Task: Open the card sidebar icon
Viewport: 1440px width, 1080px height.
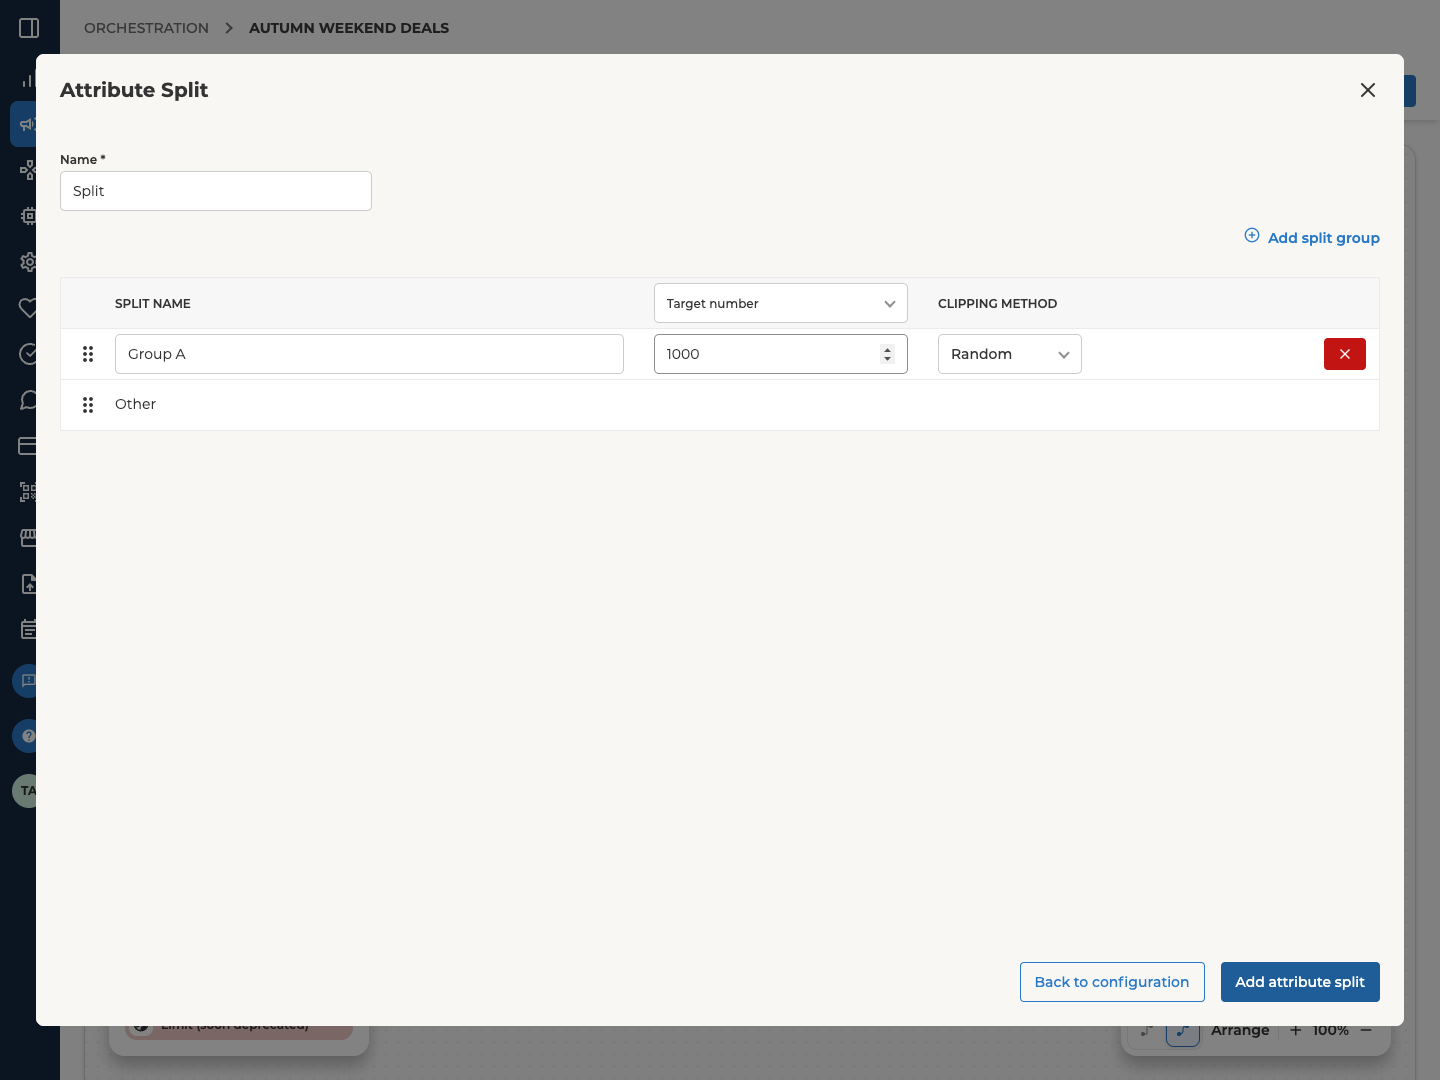Action: [x=27, y=446]
